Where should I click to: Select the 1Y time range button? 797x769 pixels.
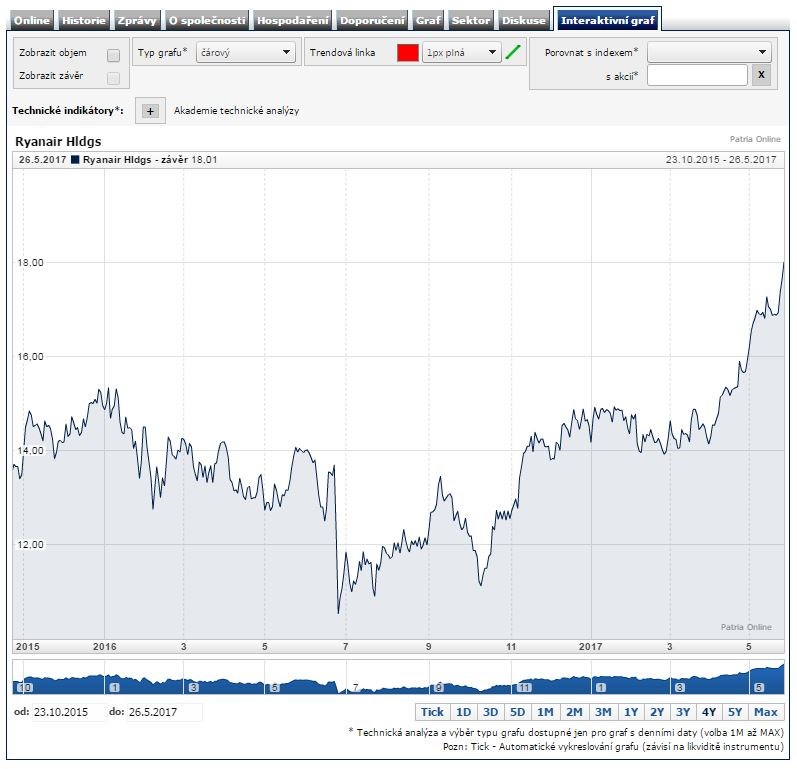(x=631, y=712)
